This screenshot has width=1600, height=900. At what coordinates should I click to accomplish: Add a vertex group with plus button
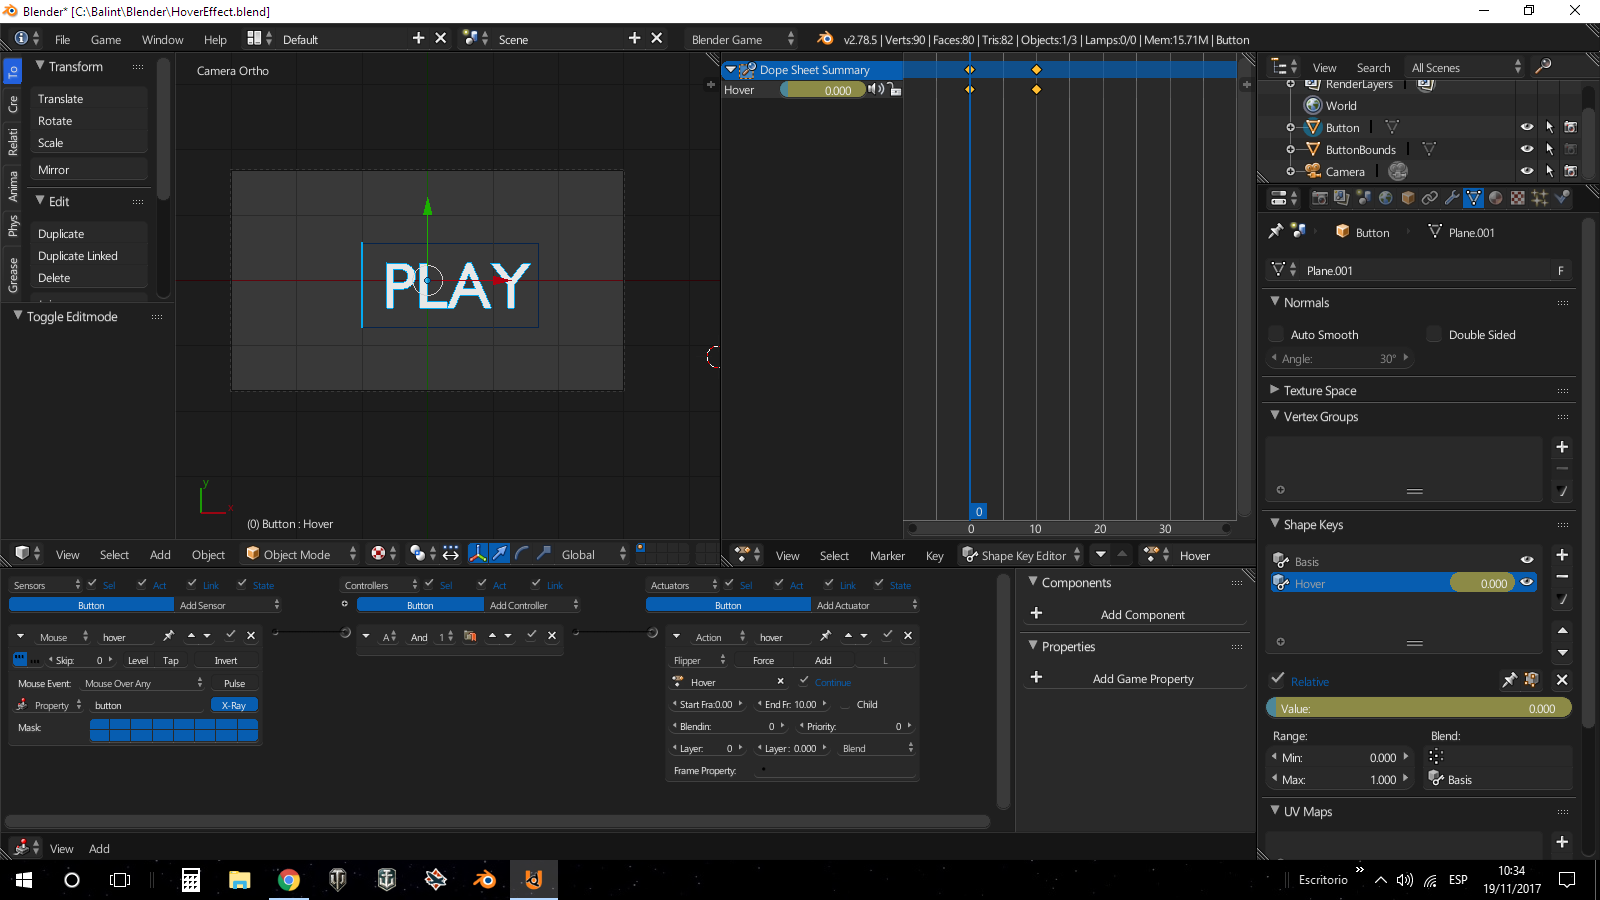[x=1562, y=447]
